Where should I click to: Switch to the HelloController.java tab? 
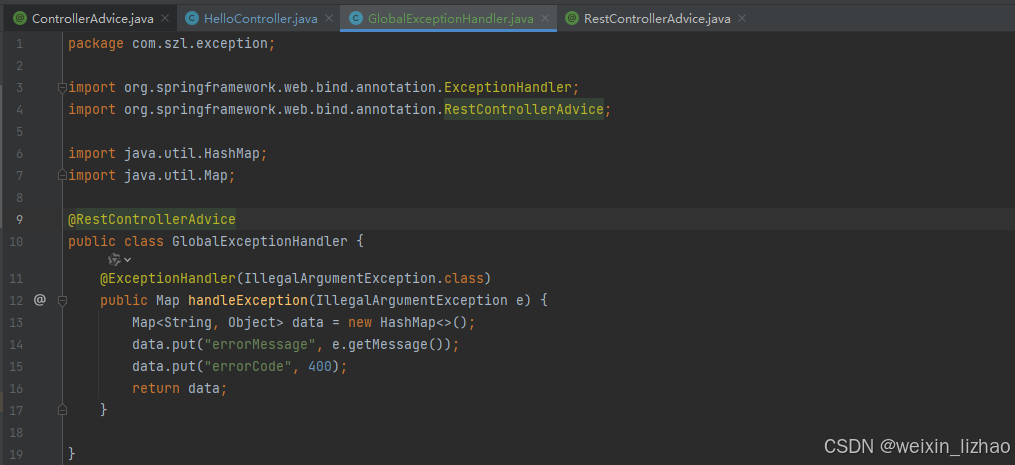click(x=260, y=19)
